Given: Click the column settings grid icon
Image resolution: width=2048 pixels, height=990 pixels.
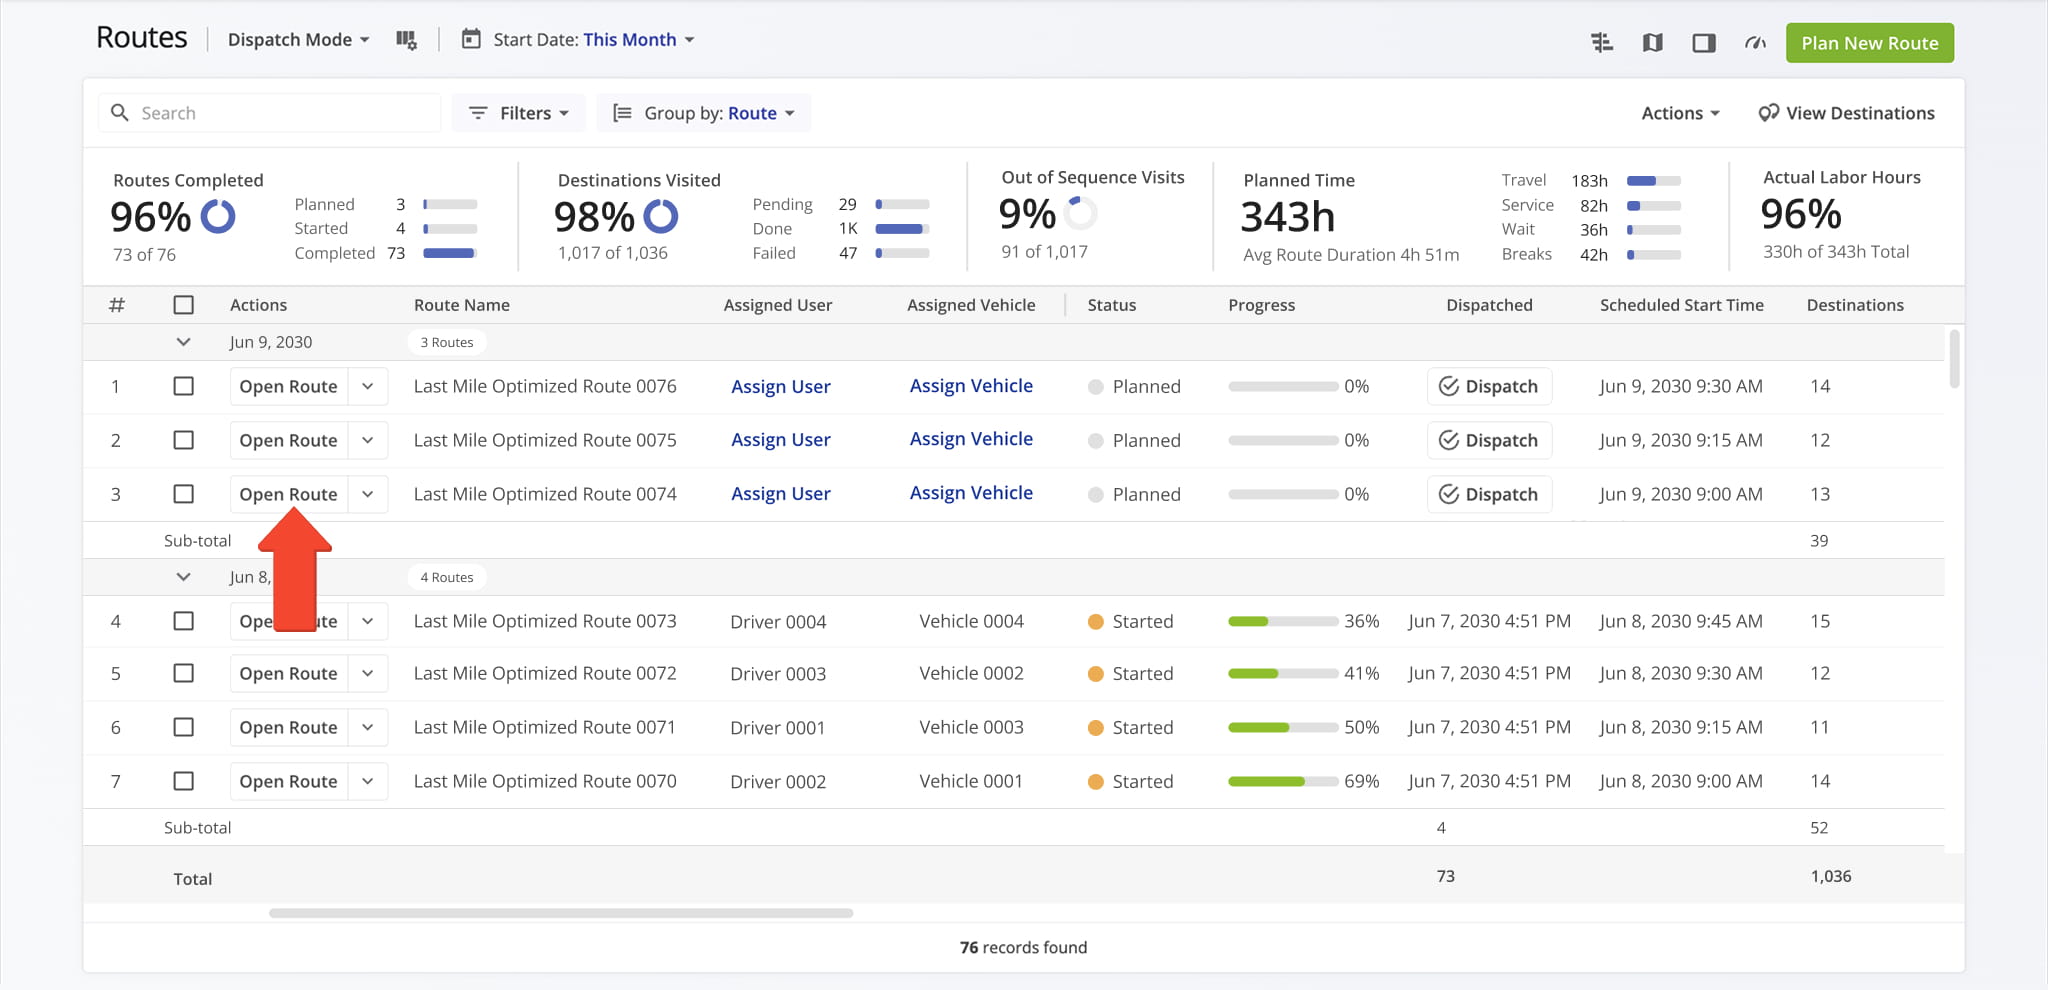Looking at the screenshot, I should click(x=406, y=40).
